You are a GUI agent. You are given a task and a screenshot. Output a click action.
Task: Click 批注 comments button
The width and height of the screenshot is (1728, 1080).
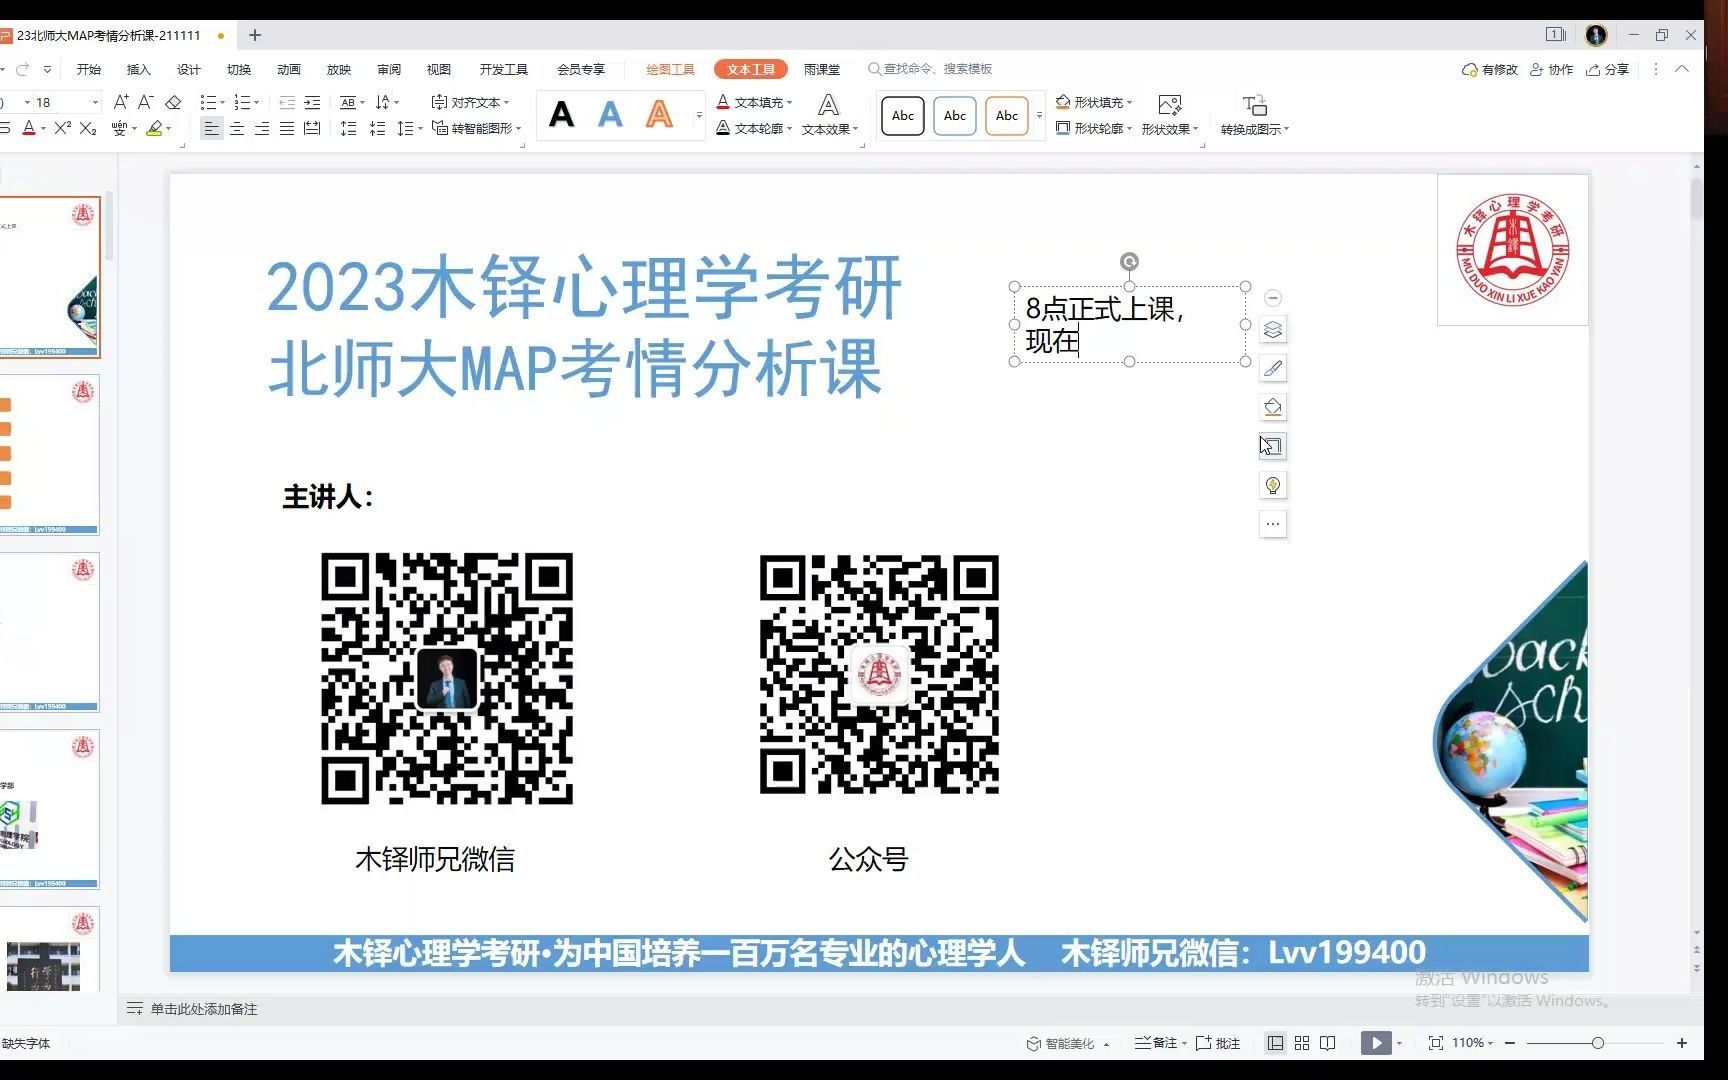point(1218,1043)
